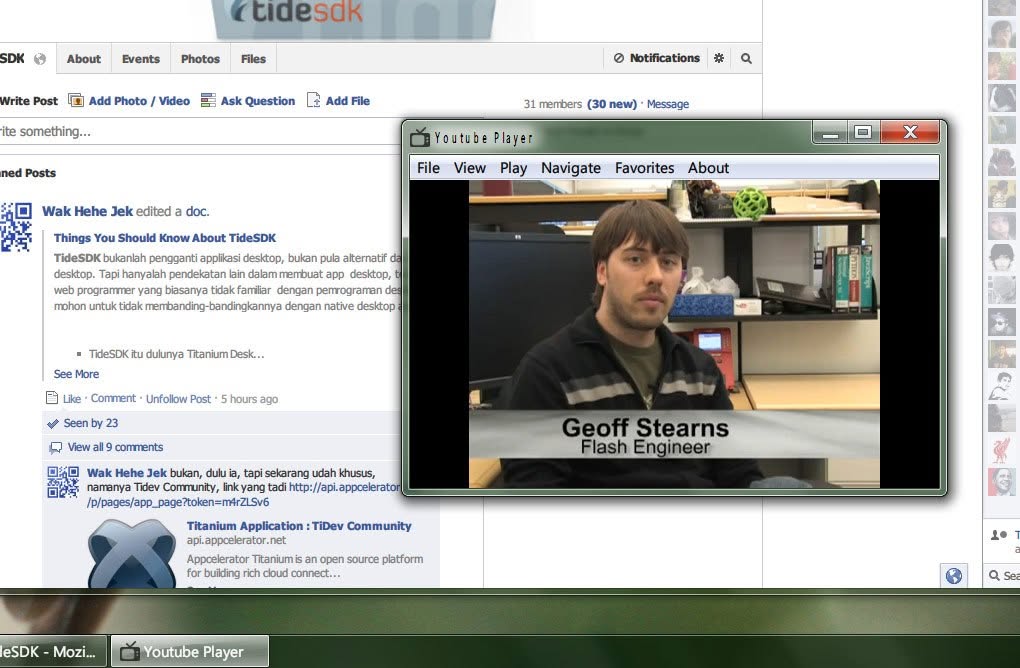This screenshot has height=668, width=1020.
Task: Click Add Photo / Video link
Action: [139, 101]
